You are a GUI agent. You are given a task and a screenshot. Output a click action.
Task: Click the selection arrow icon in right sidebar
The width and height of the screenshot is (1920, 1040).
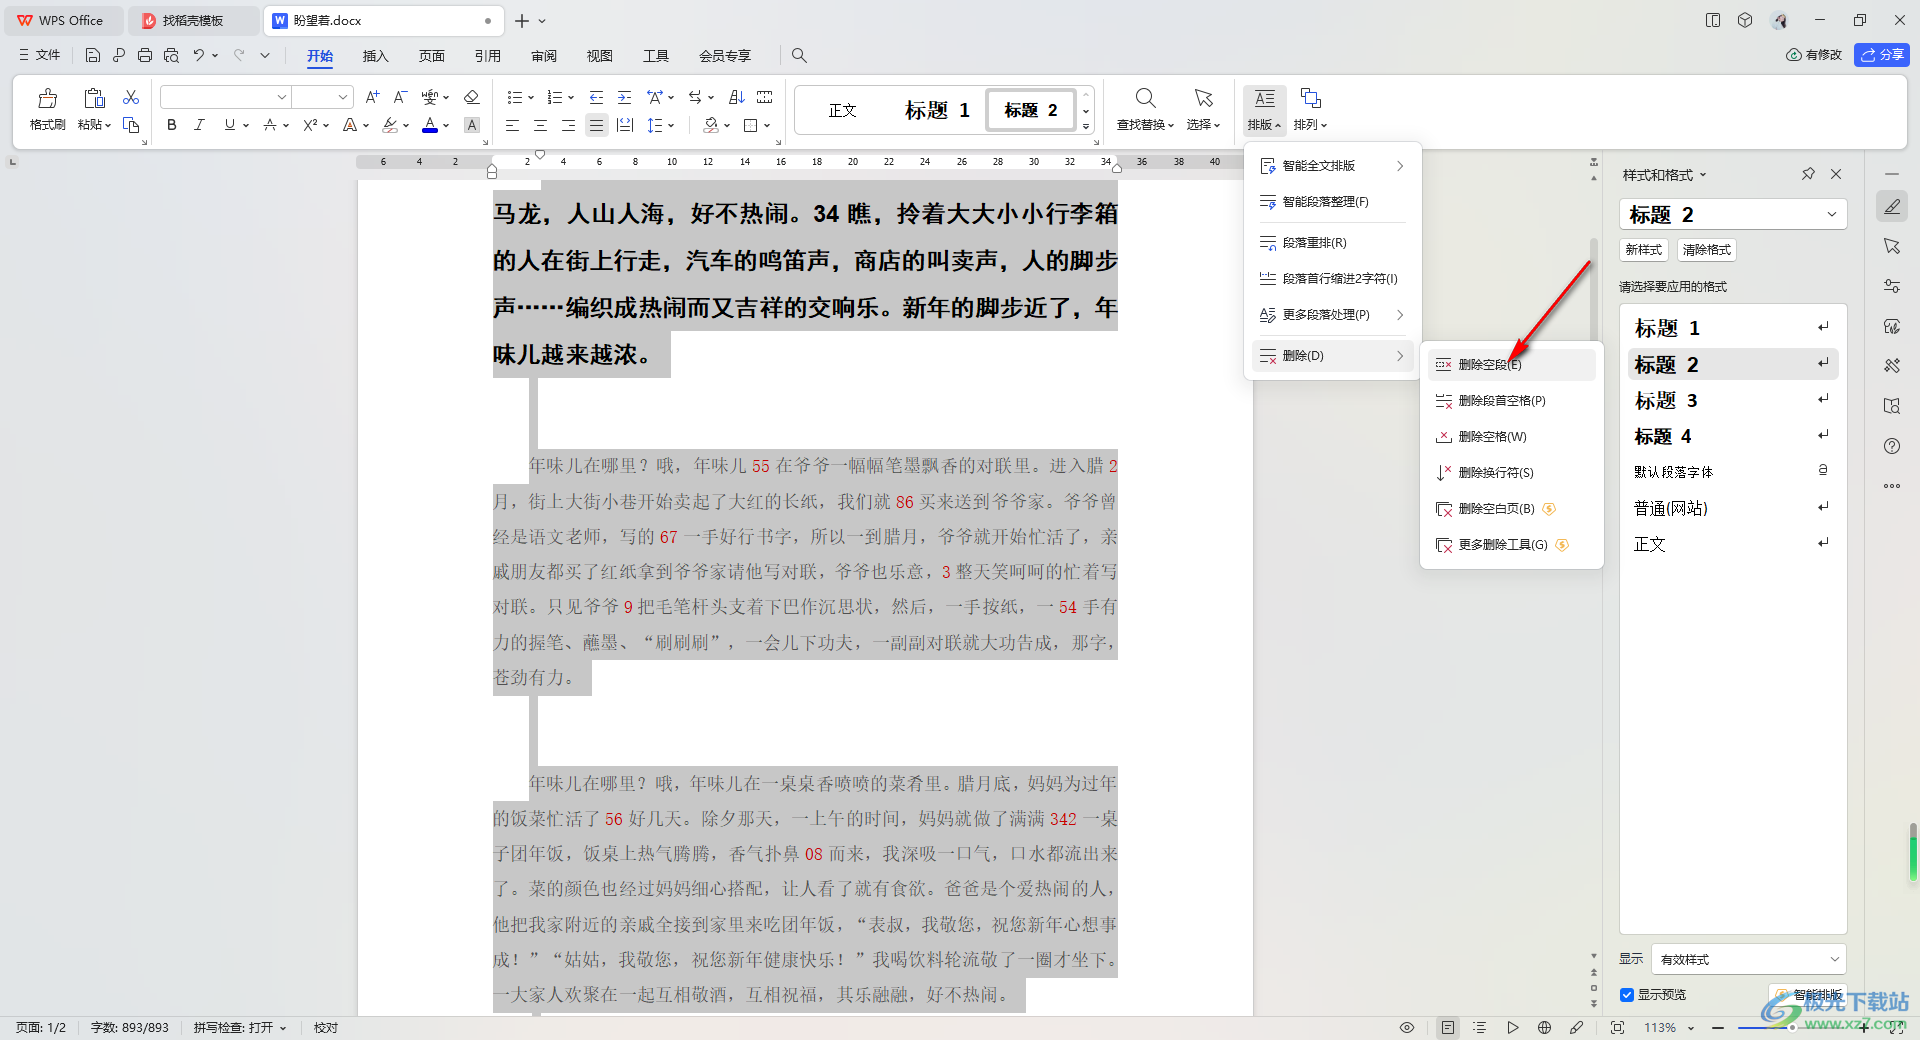(x=1892, y=246)
